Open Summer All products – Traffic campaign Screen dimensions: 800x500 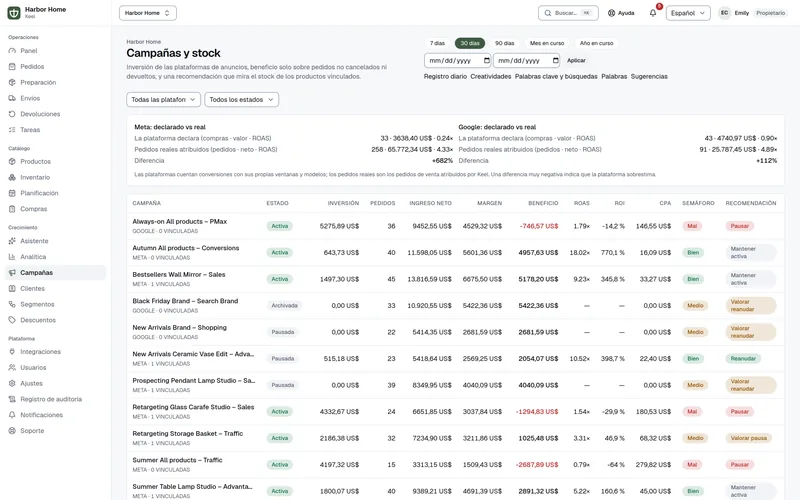[178, 460]
